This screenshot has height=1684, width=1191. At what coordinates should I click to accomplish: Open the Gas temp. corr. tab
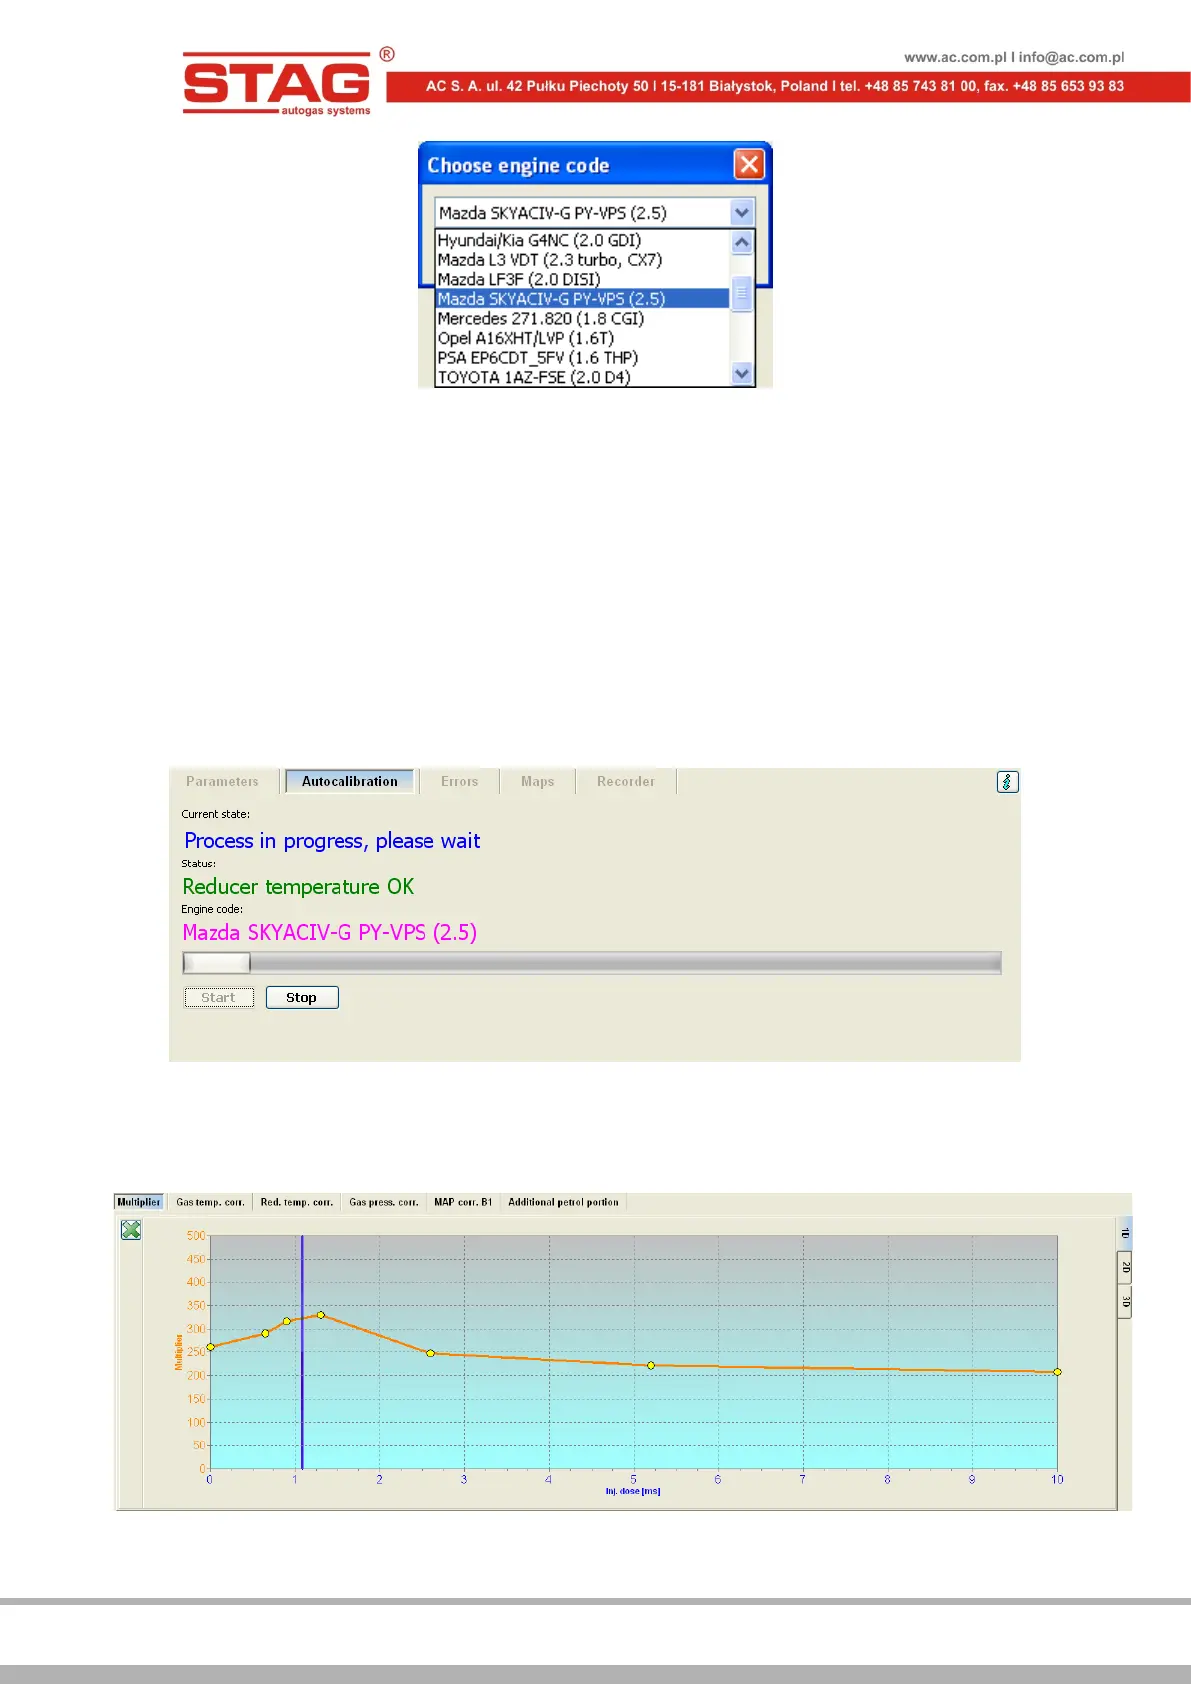[x=210, y=1202]
